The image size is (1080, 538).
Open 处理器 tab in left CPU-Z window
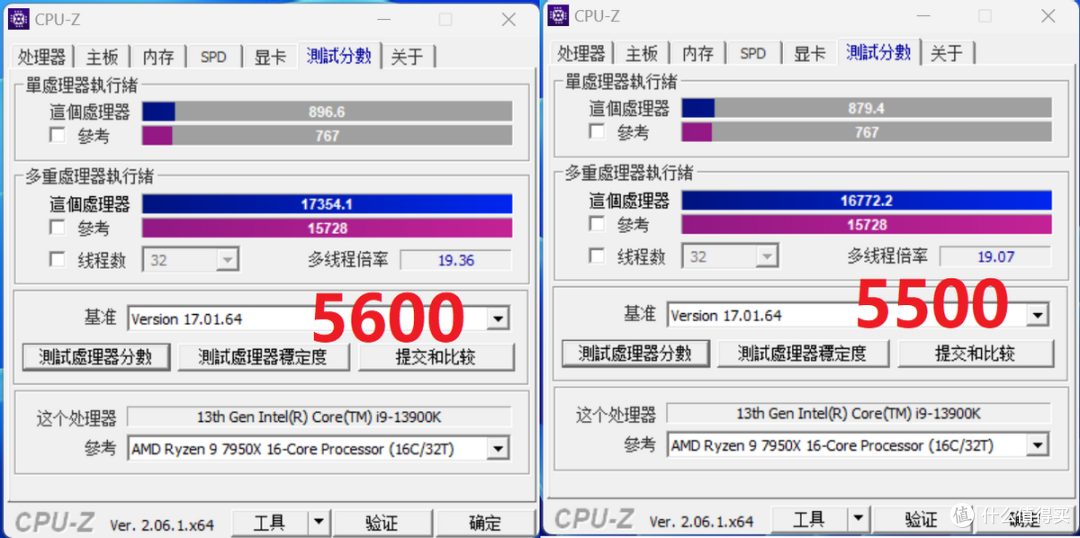[42, 56]
